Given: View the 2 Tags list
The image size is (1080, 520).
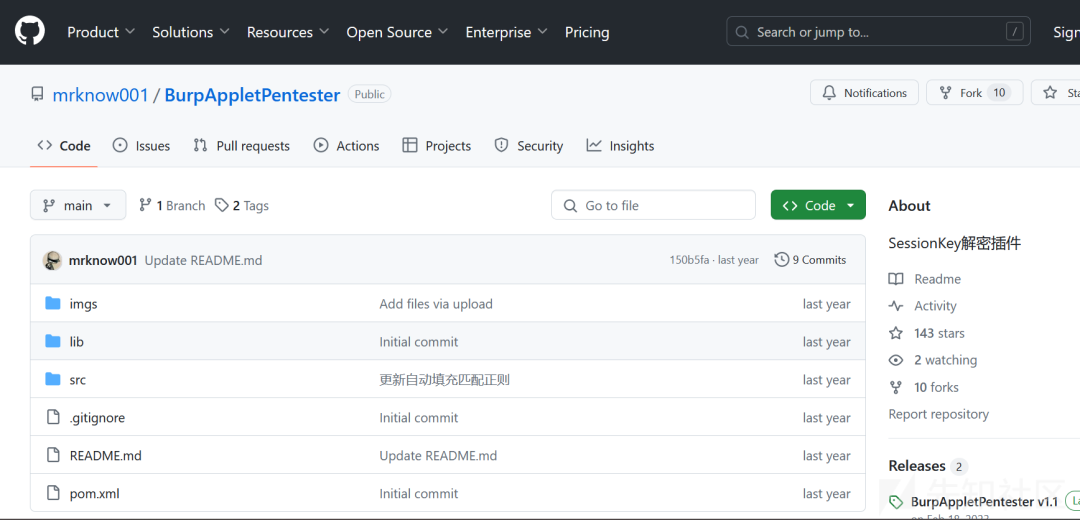Looking at the screenshot, I should click(242, 205).
